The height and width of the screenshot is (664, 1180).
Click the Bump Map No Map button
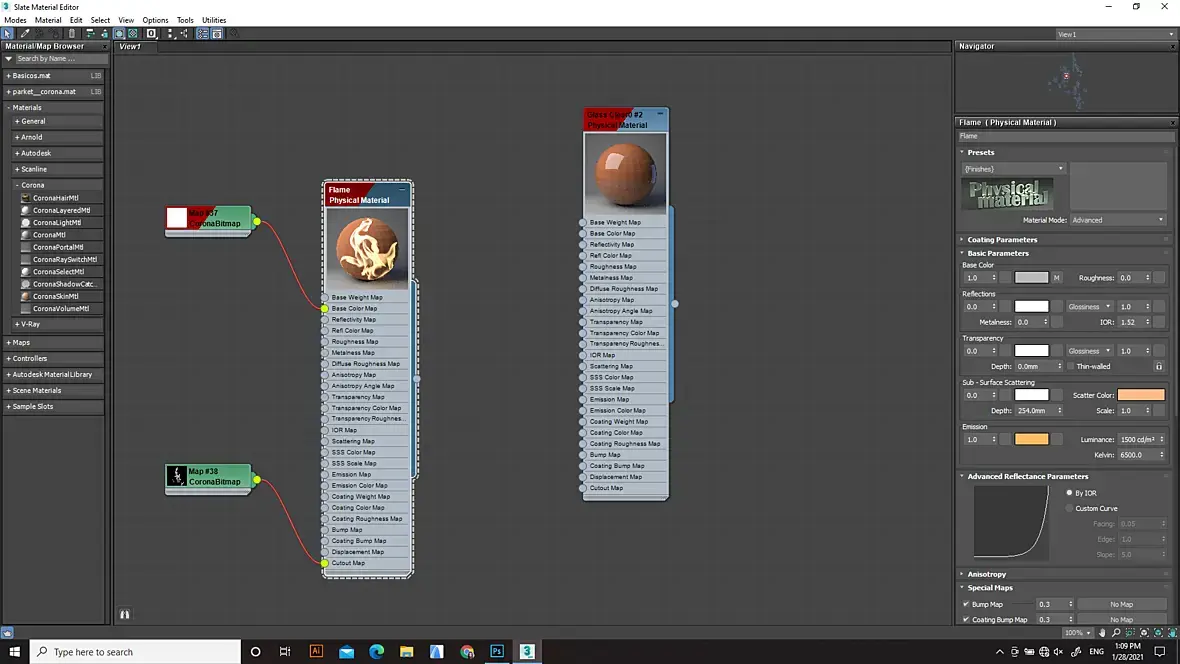(1121, 604)
